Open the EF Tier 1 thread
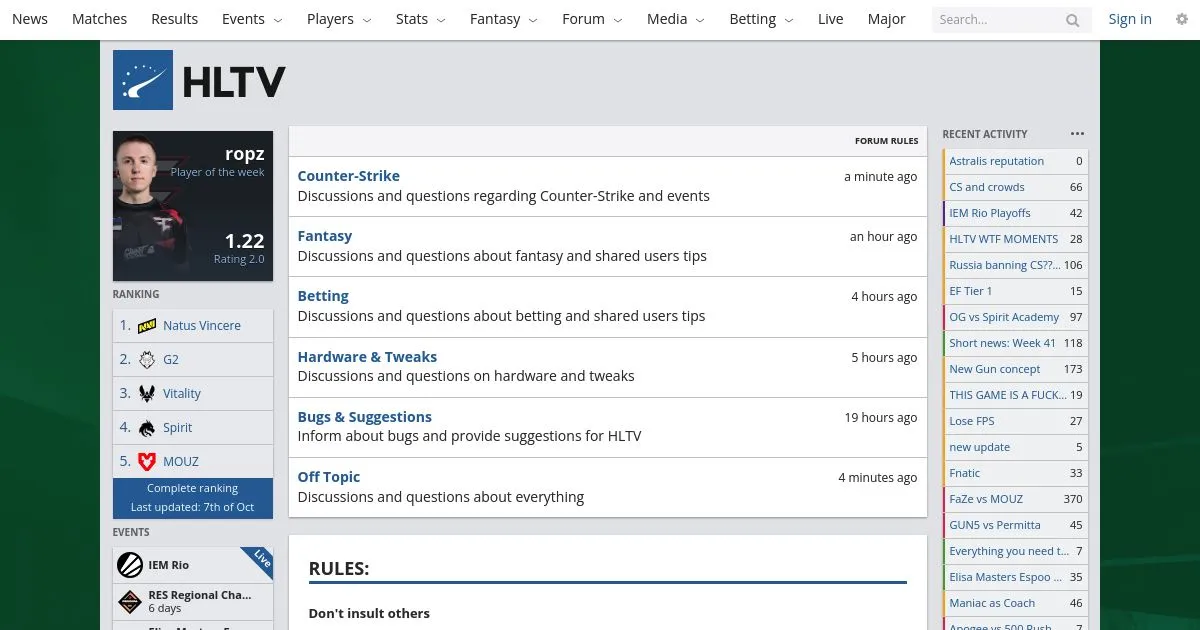1200x630 pixels. pos(1016,291)
